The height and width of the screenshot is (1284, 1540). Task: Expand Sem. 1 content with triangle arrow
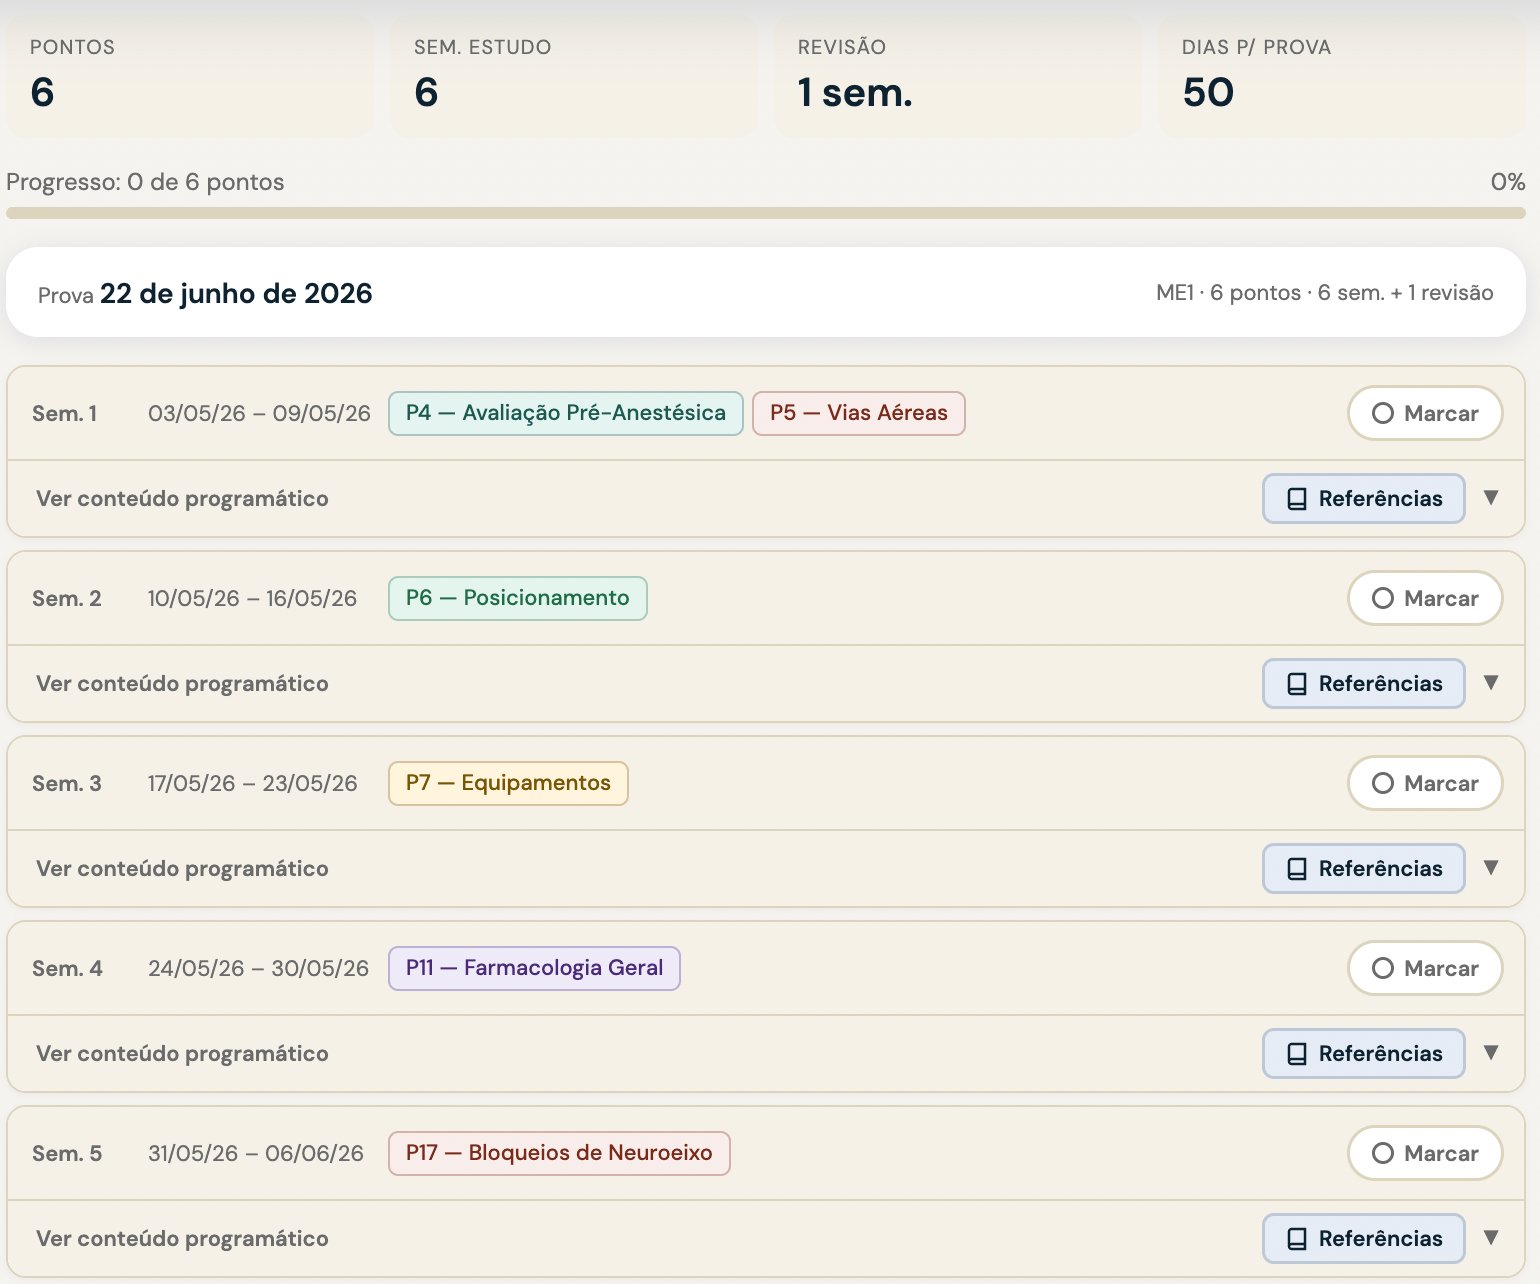point(1491,497)
